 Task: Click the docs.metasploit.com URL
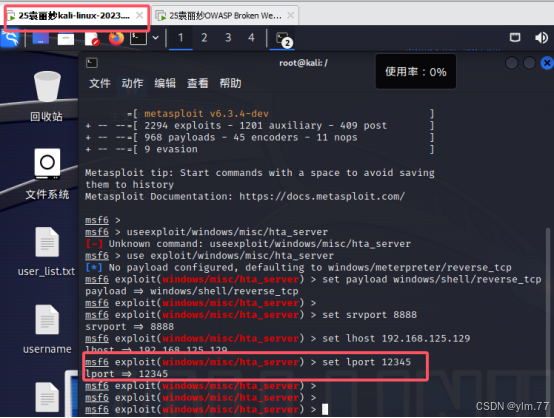[322, 196]
